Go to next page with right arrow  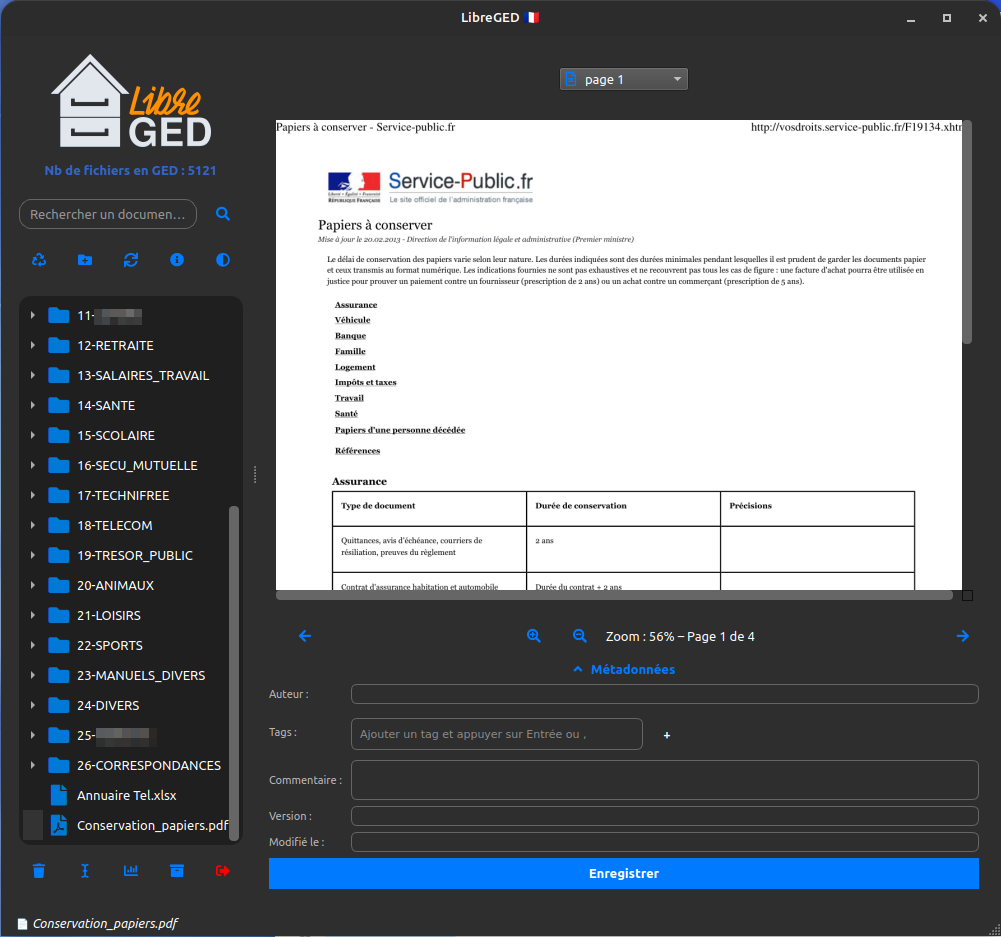[x=963, y=636]
